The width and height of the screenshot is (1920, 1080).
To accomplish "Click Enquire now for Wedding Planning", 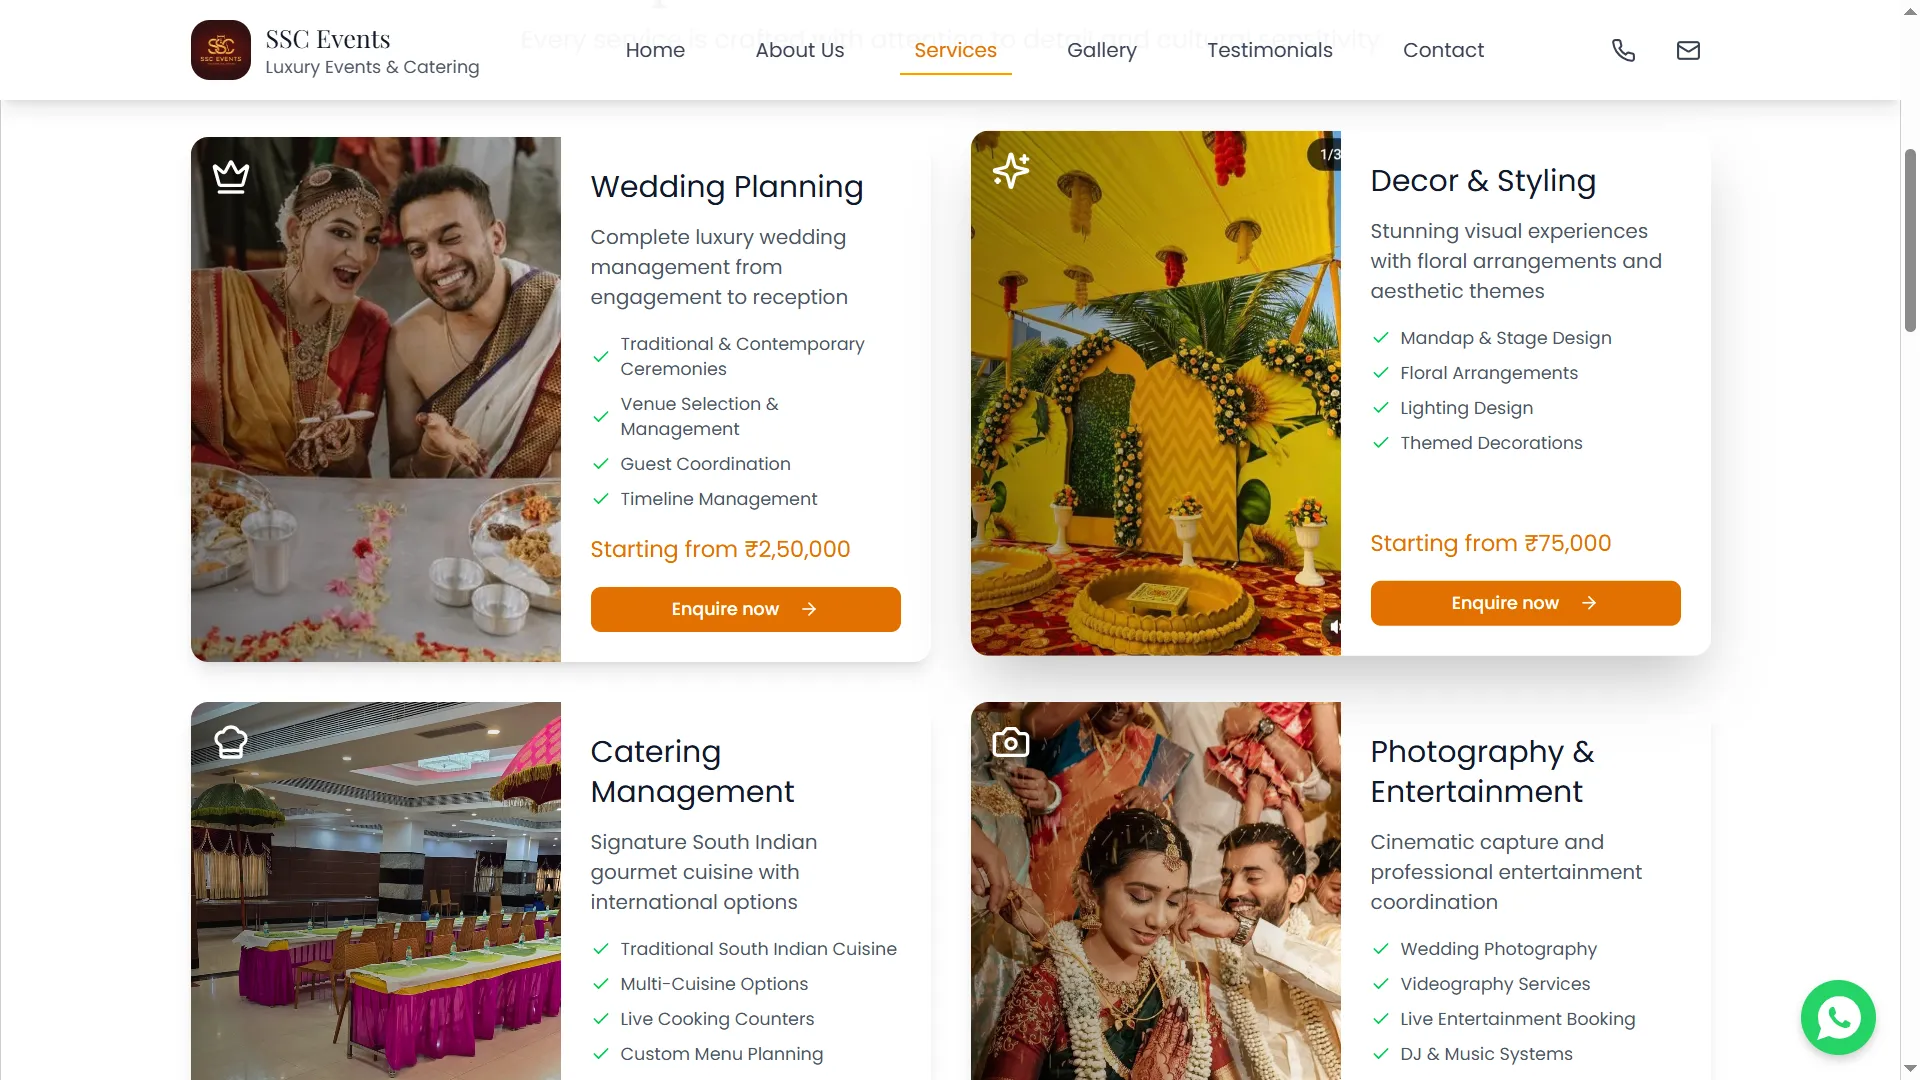I will [x=745, y=609].
